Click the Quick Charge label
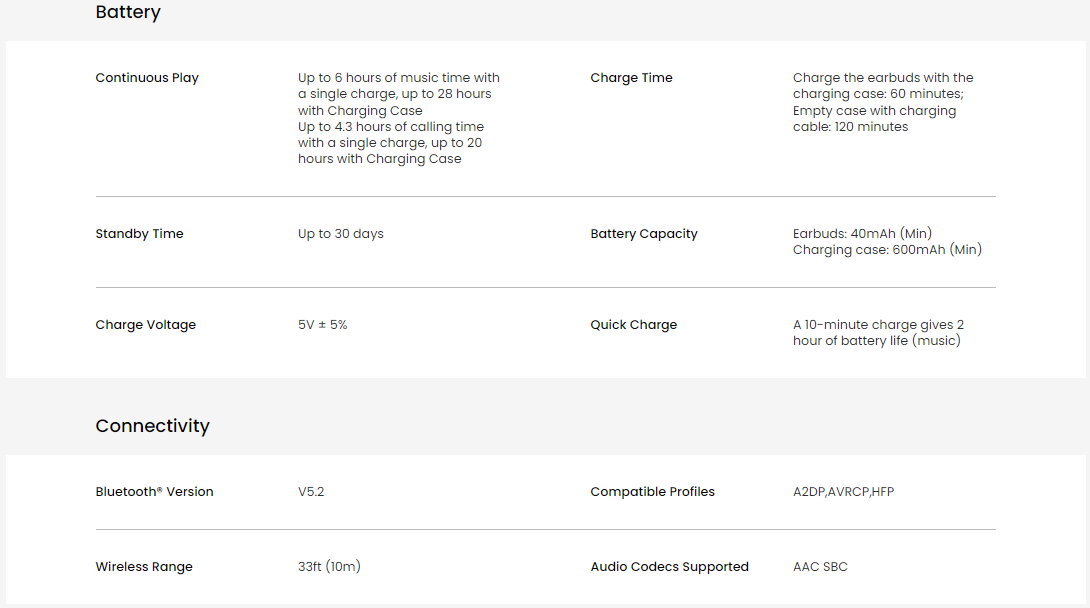Screen dimensions: 1090x608 [x=633, y=325]
